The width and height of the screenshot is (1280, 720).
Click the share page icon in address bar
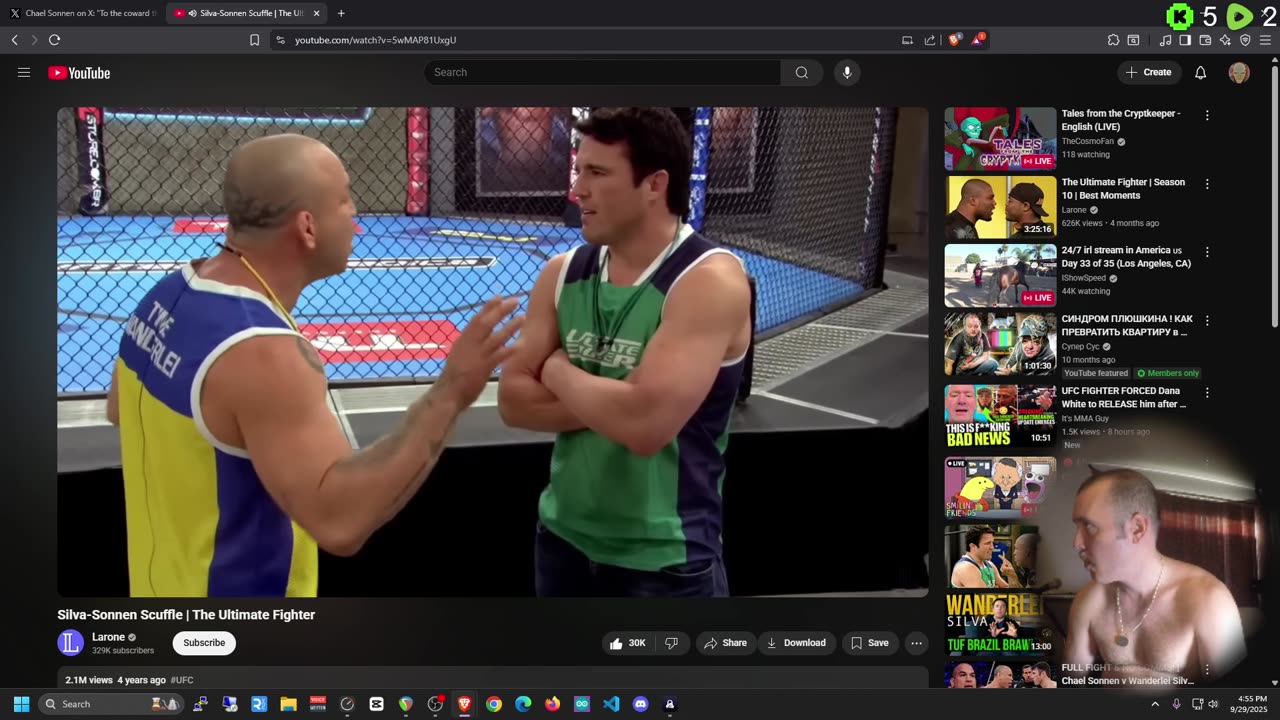pos(930,40)
